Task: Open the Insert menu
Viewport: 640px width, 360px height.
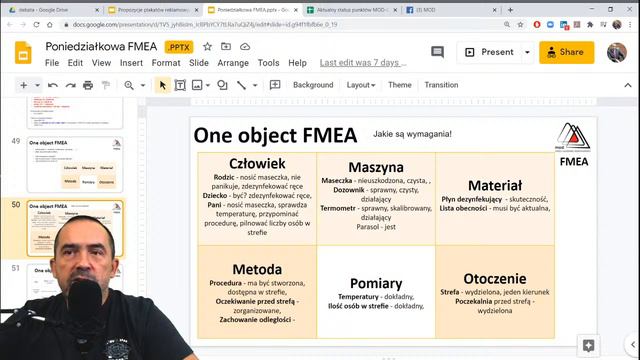Action: 131,63
